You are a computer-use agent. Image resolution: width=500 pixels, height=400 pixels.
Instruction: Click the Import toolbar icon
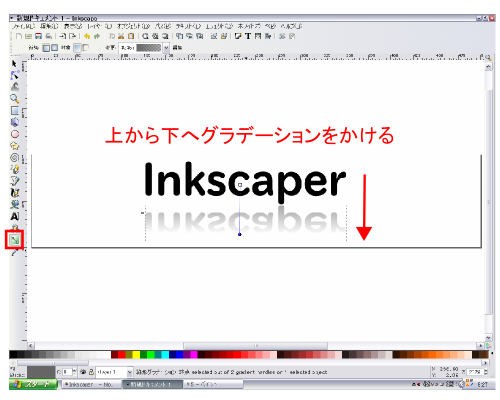click(63, 36)
